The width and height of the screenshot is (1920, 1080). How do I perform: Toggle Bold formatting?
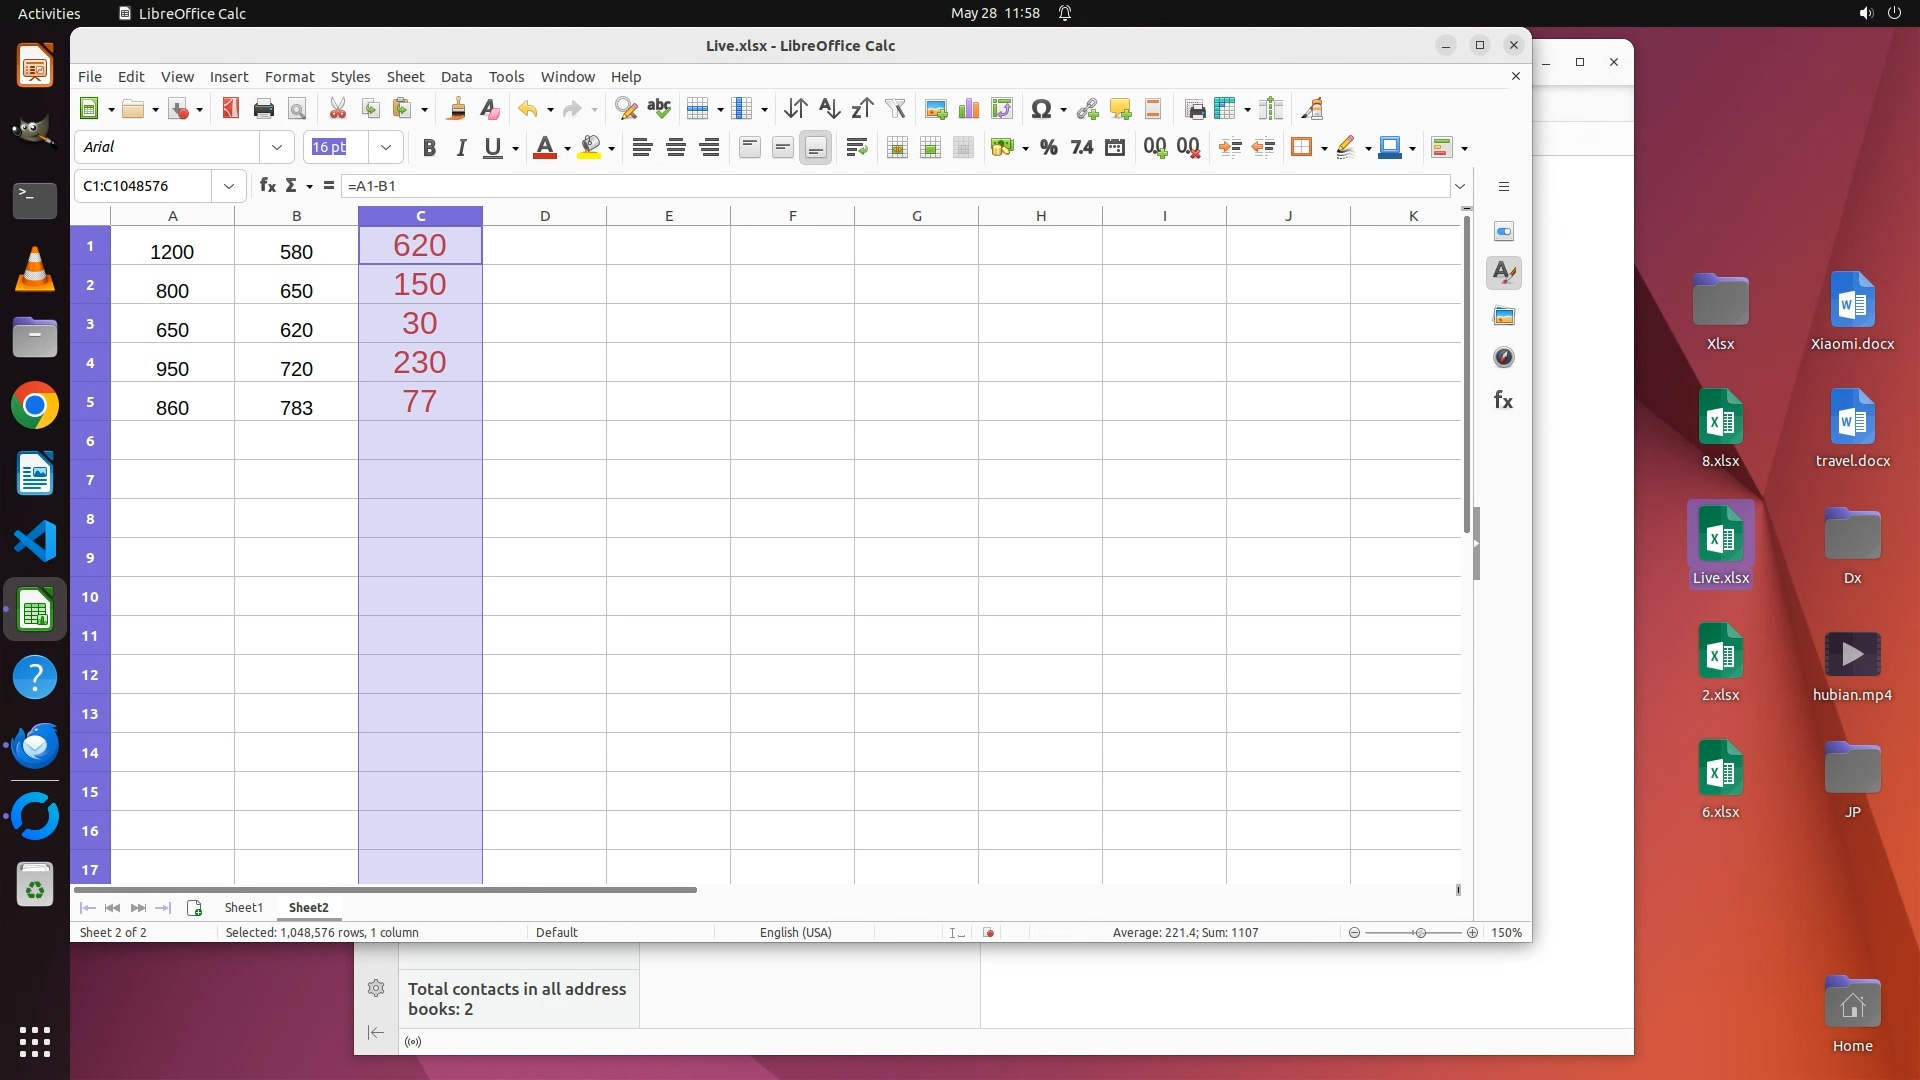point(429,148)
